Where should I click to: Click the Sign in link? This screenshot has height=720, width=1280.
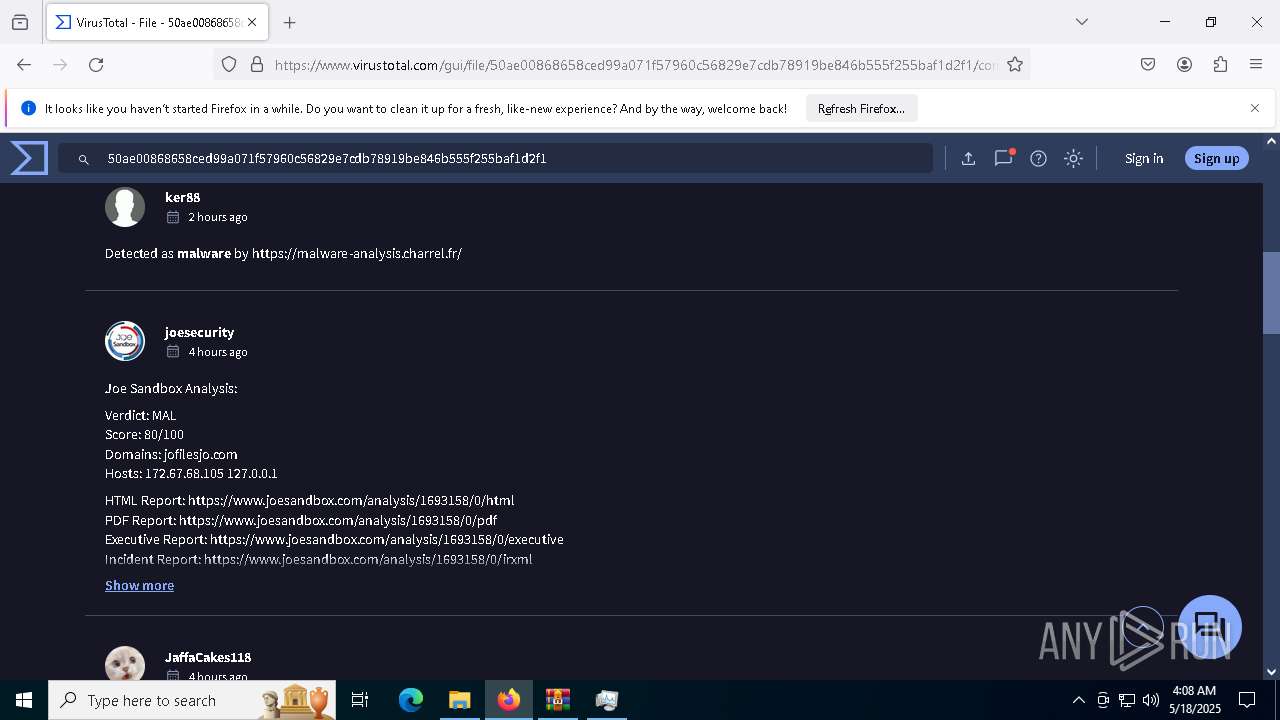pyautogui.click(x=1144, y=158)
